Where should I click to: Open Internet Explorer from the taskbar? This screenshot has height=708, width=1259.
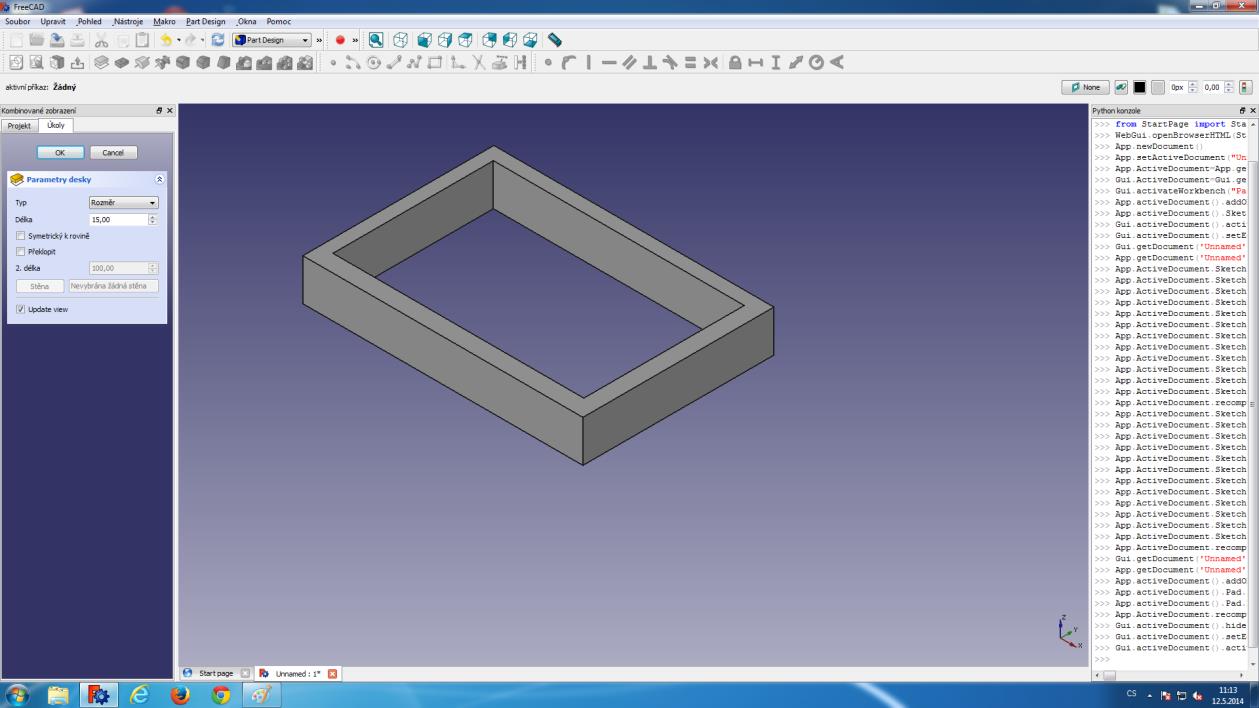point(141,694)
